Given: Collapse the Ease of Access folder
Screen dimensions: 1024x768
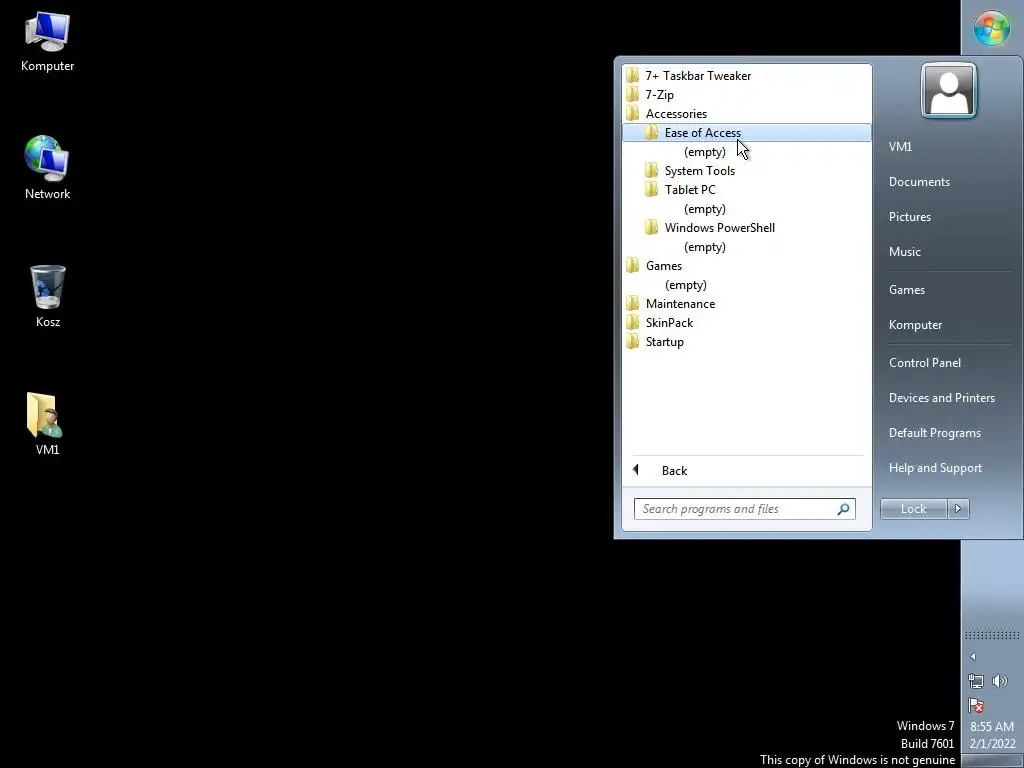Looking at the screenshot, I should (x=746, y=133).
